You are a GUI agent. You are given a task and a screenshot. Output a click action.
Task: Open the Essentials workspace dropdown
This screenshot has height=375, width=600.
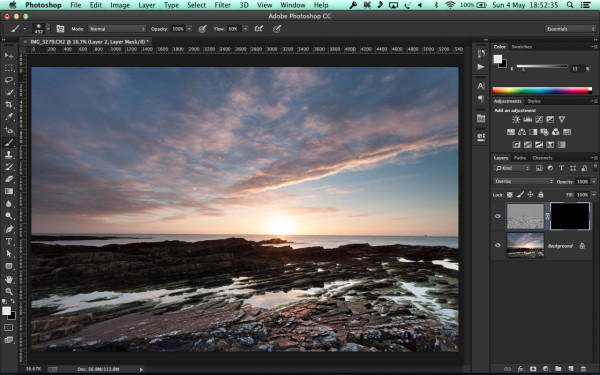pyautogui.click(x=570, y=29)
